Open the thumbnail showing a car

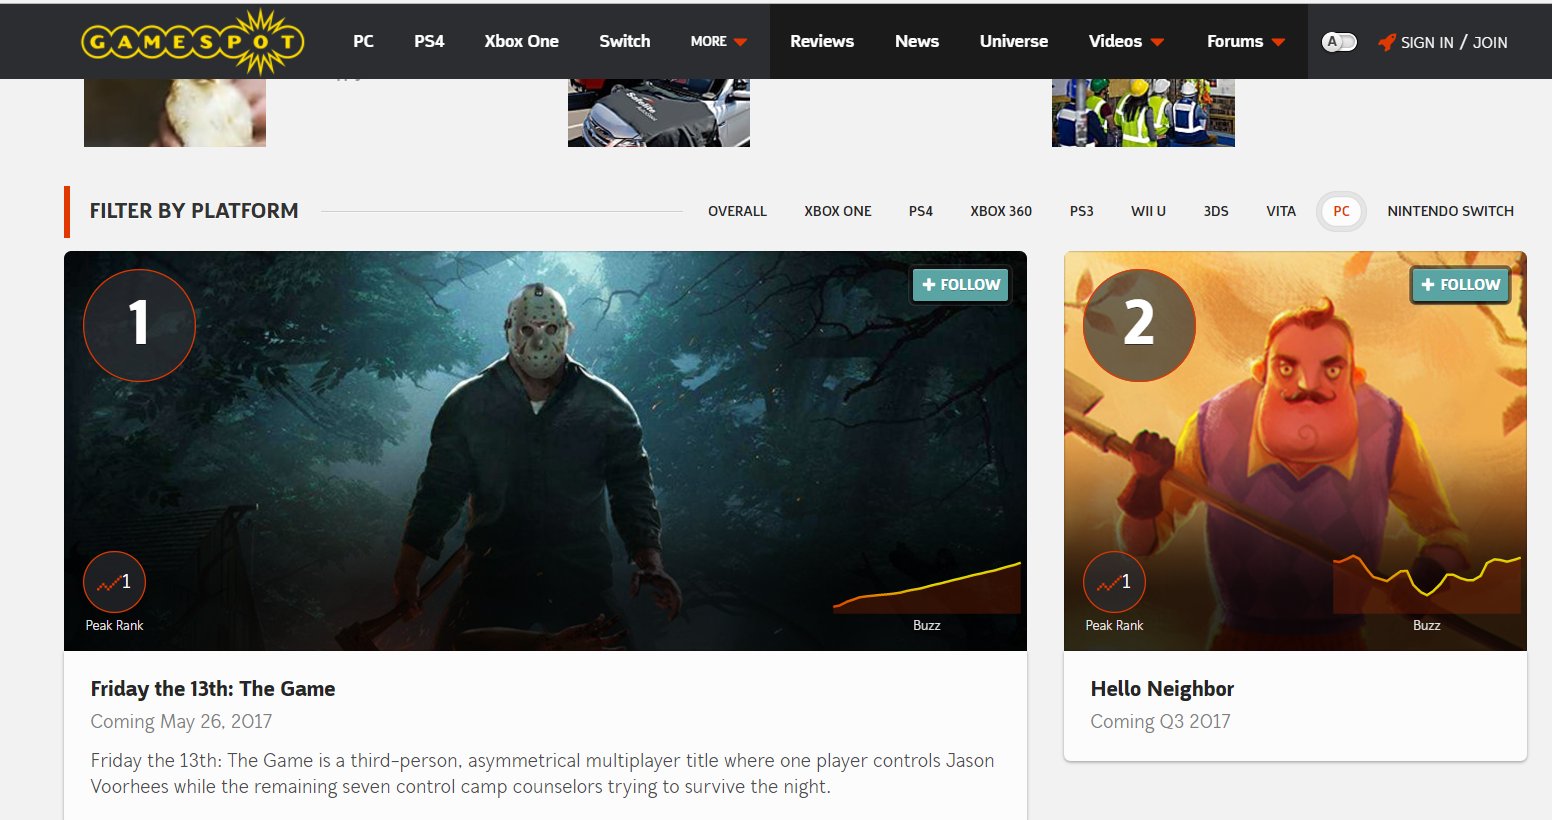659,113
